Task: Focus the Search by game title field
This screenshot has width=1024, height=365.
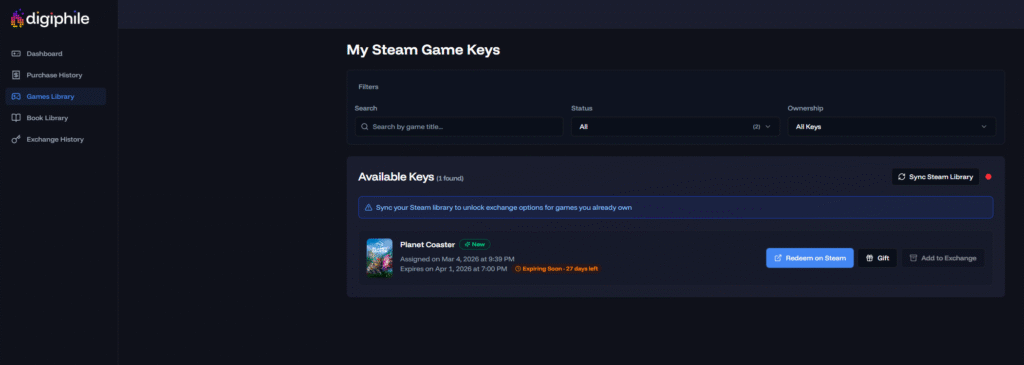Action: coord(459,127)
